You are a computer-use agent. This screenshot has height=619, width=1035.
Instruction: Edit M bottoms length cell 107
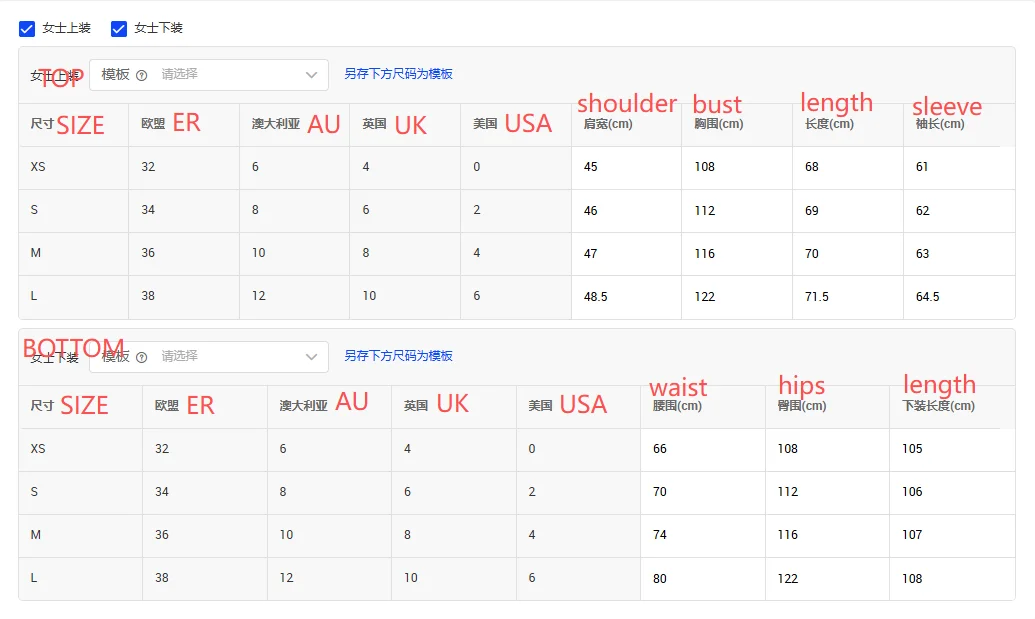(951, 535)
